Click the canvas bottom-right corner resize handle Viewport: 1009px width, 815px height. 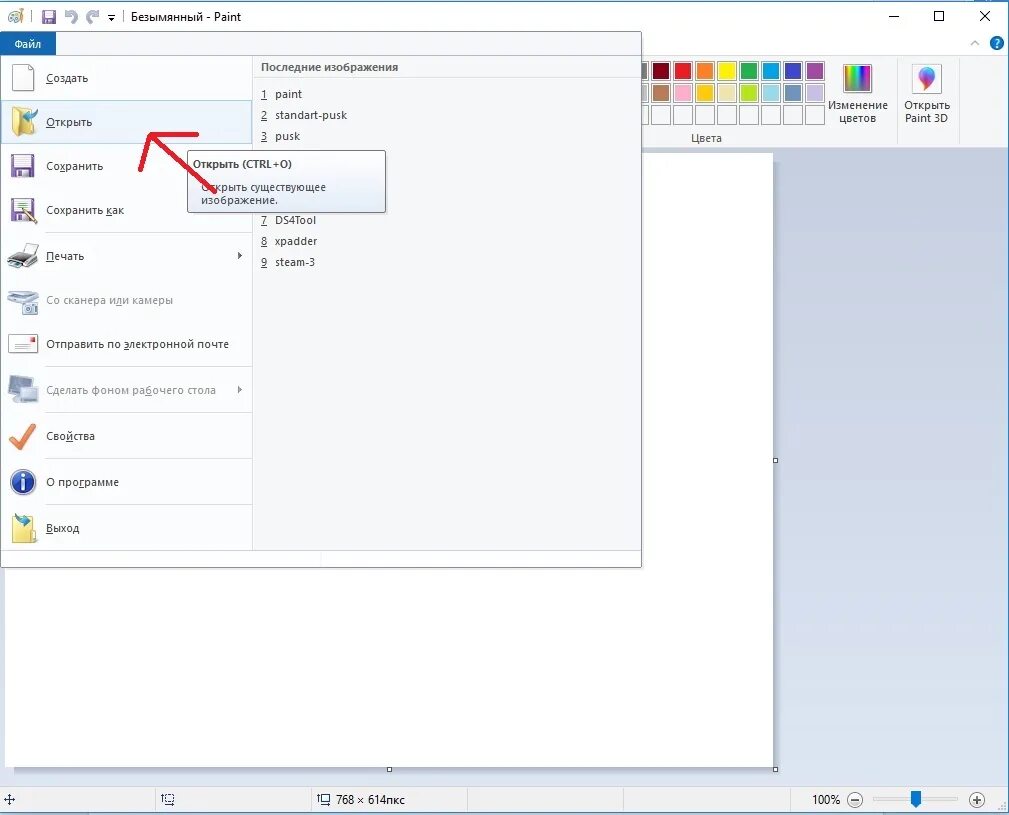point(775,769)
